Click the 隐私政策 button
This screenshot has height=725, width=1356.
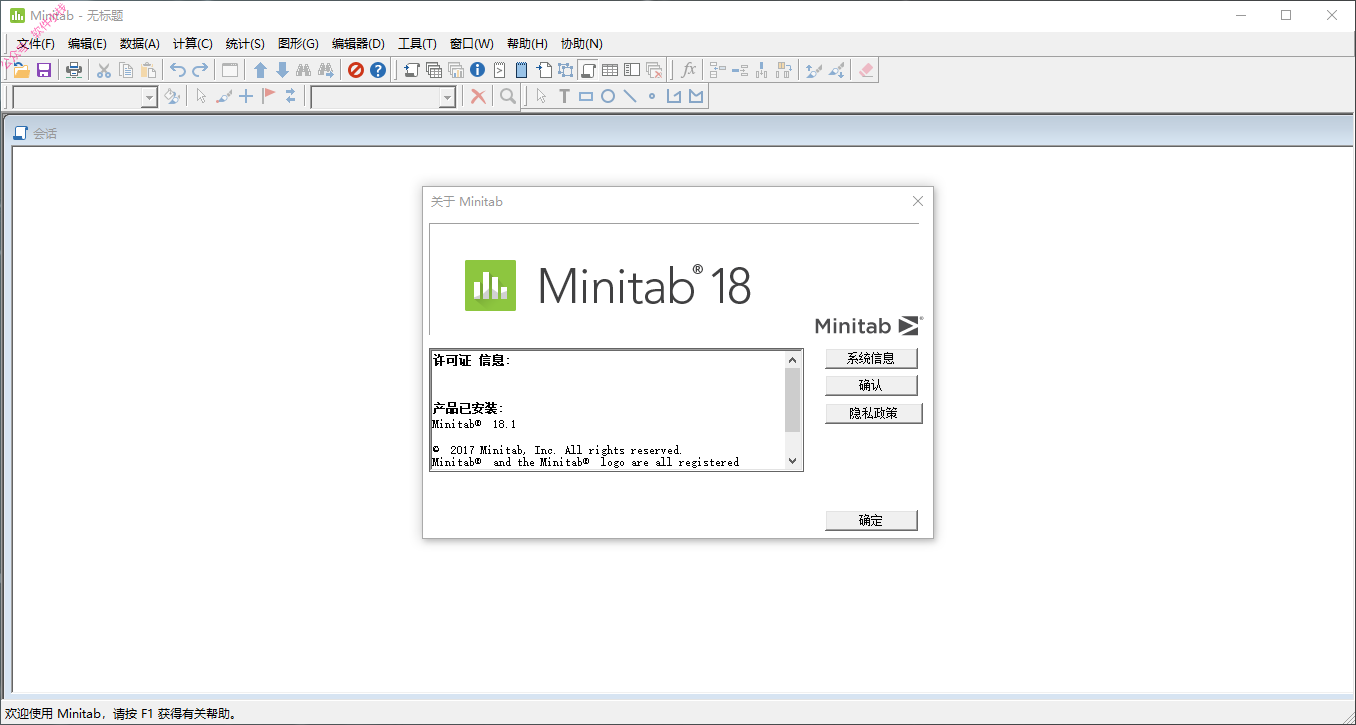(874, 413)
